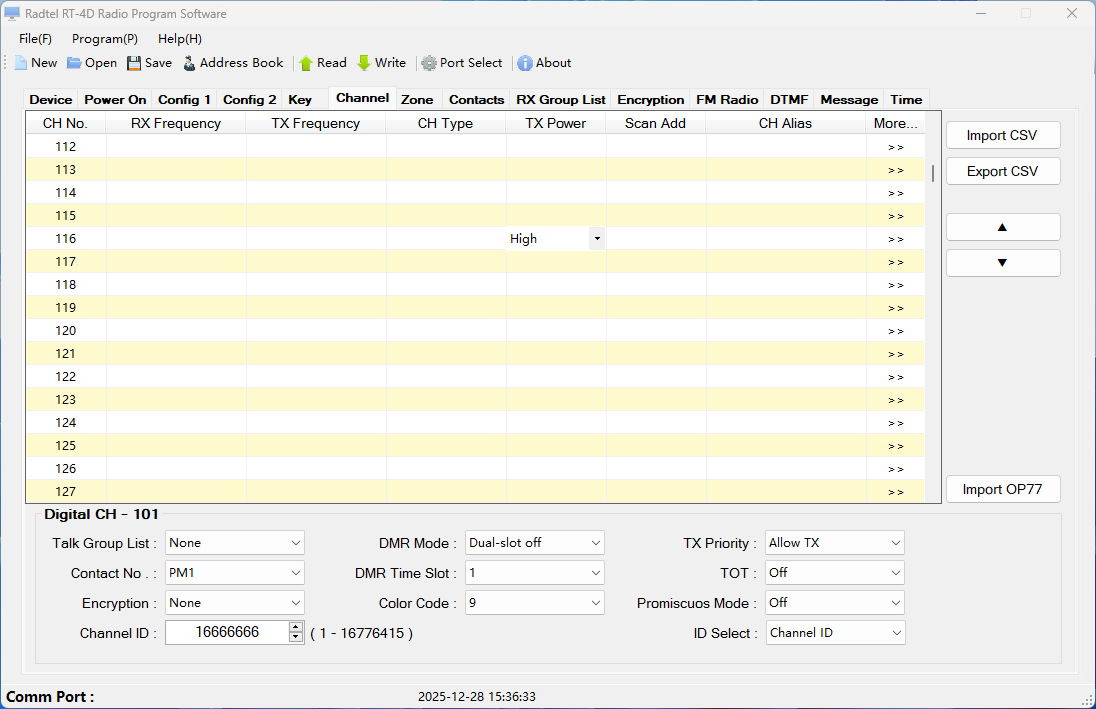The width and height of the screenshot is (1096, 709).
Task: Expand the Color Code dropdown
Action: click(596, 603)
